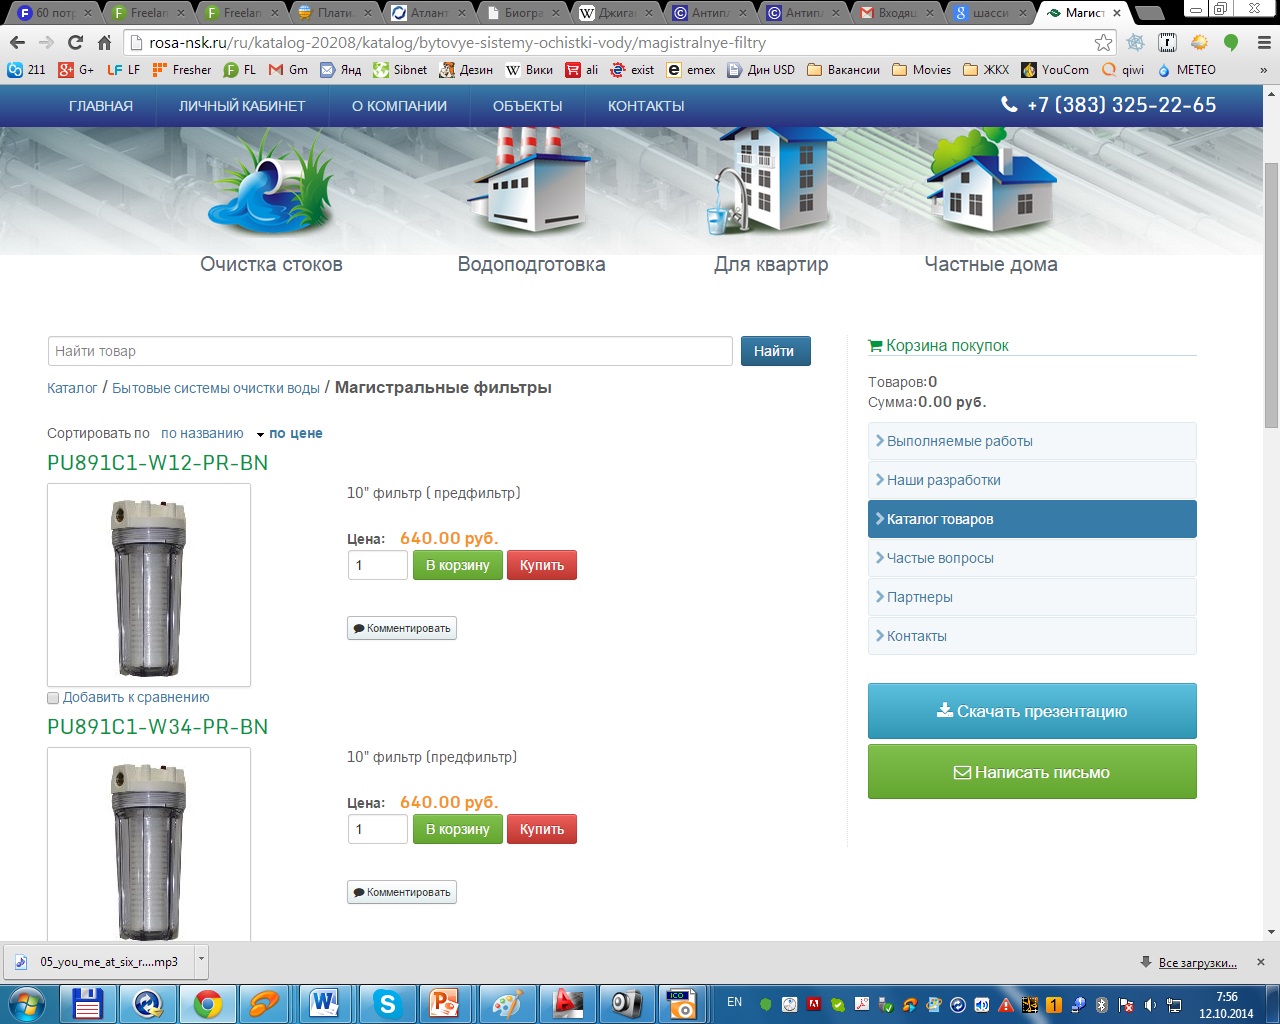The width and height of the screenshot is (1280, 1024).
Task: Open the 05_you_me_at_six mp3 download arrow menu
Action: (201, 961)
